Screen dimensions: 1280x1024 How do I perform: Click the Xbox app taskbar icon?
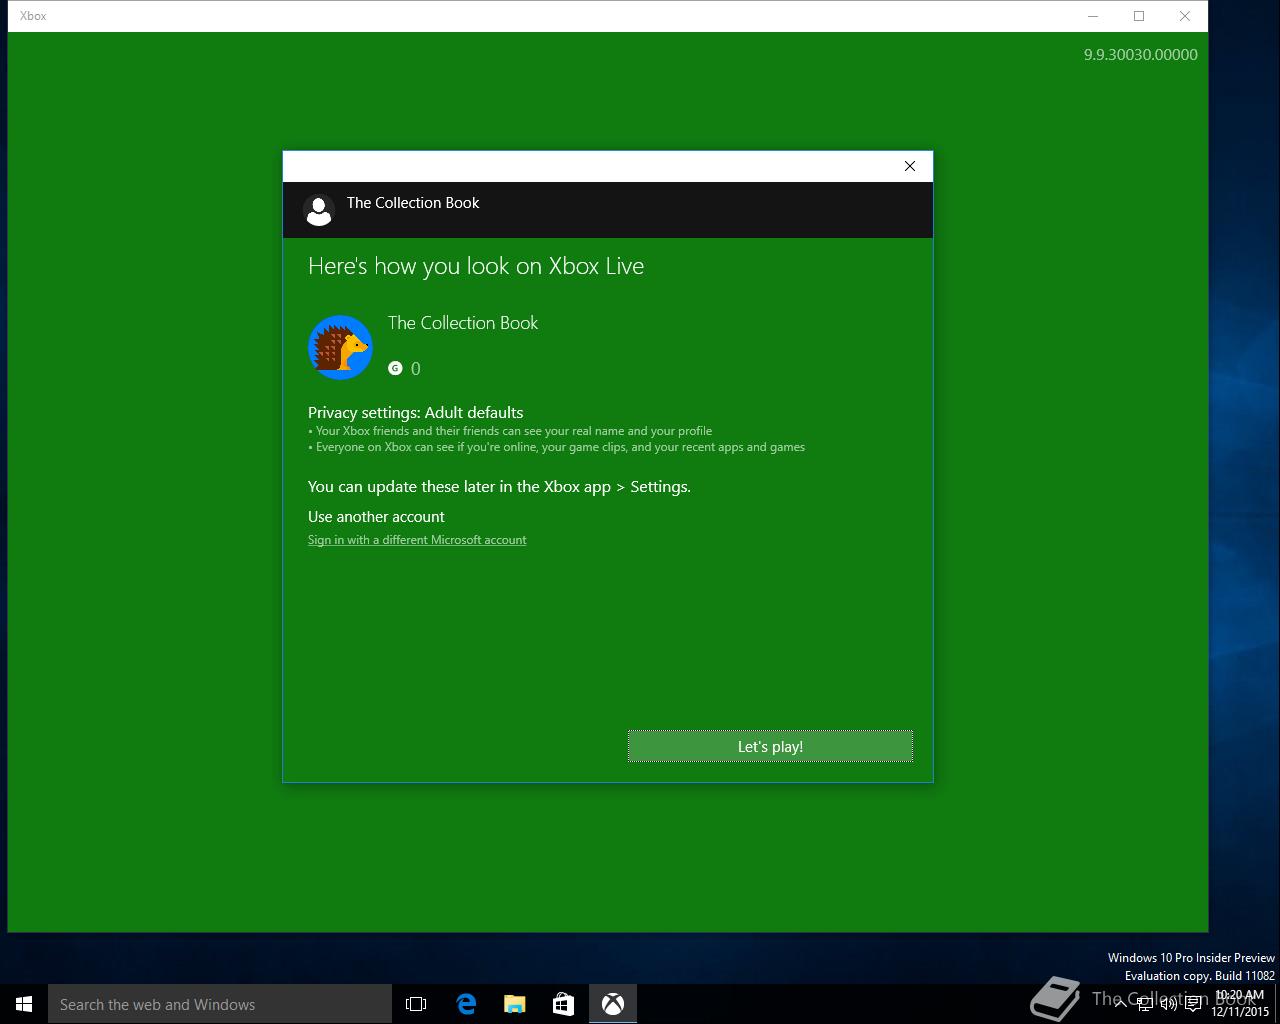(613, 1004)
